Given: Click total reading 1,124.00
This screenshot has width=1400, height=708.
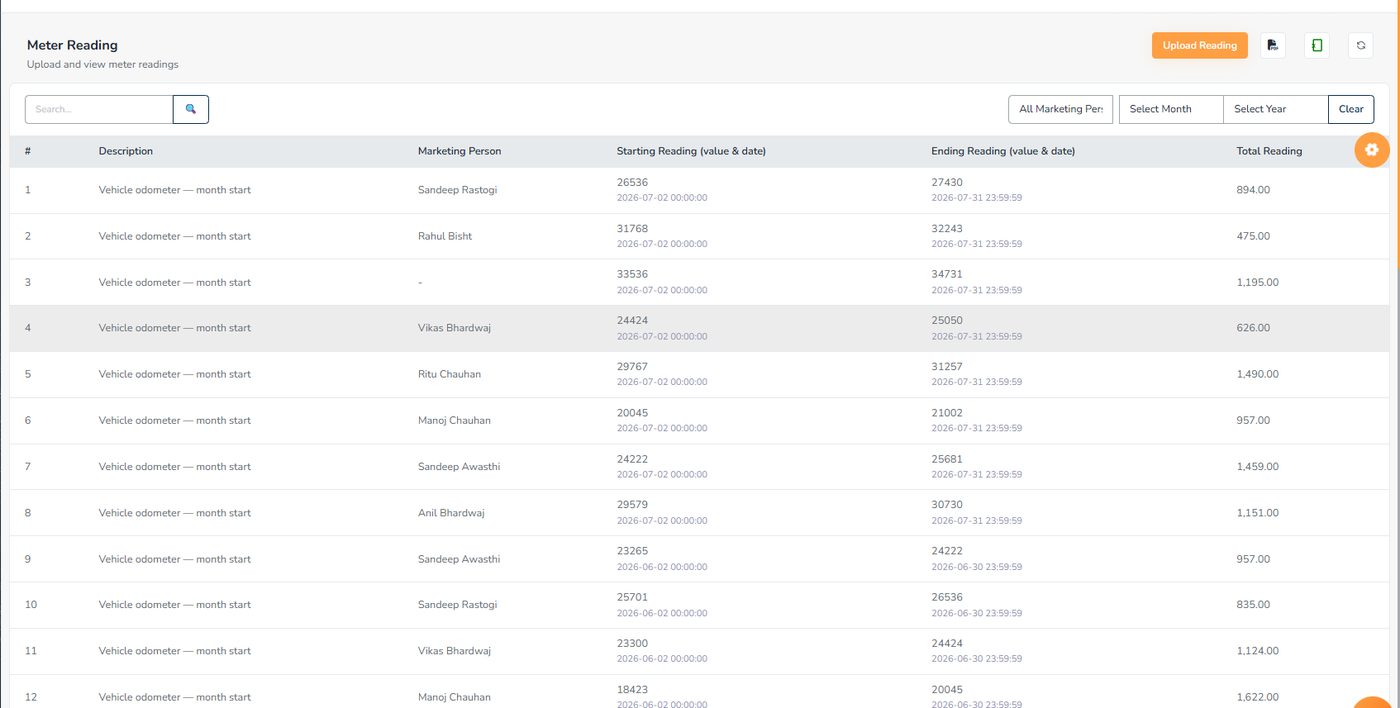Looking at the screenshot, I should (x=1258, y=651).
